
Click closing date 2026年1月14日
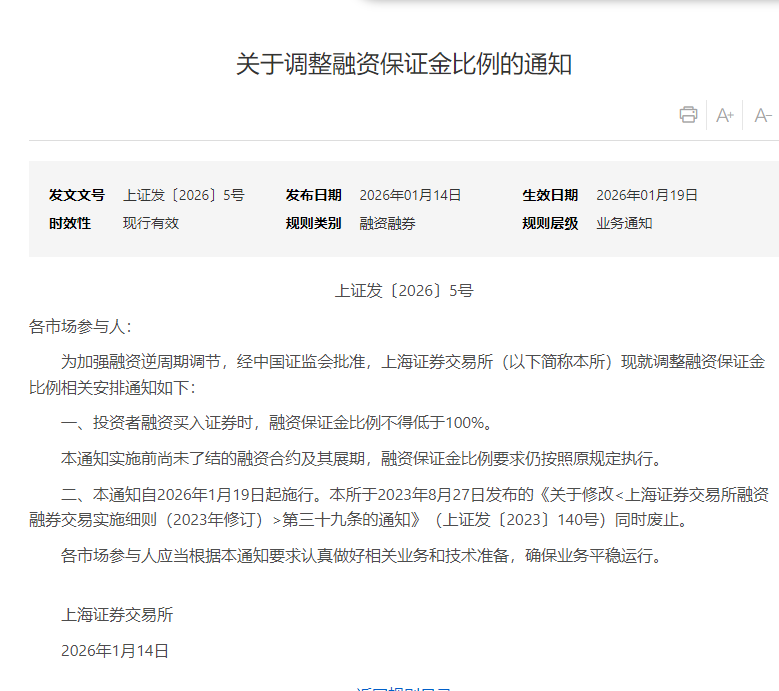click(x=115, y=651)
